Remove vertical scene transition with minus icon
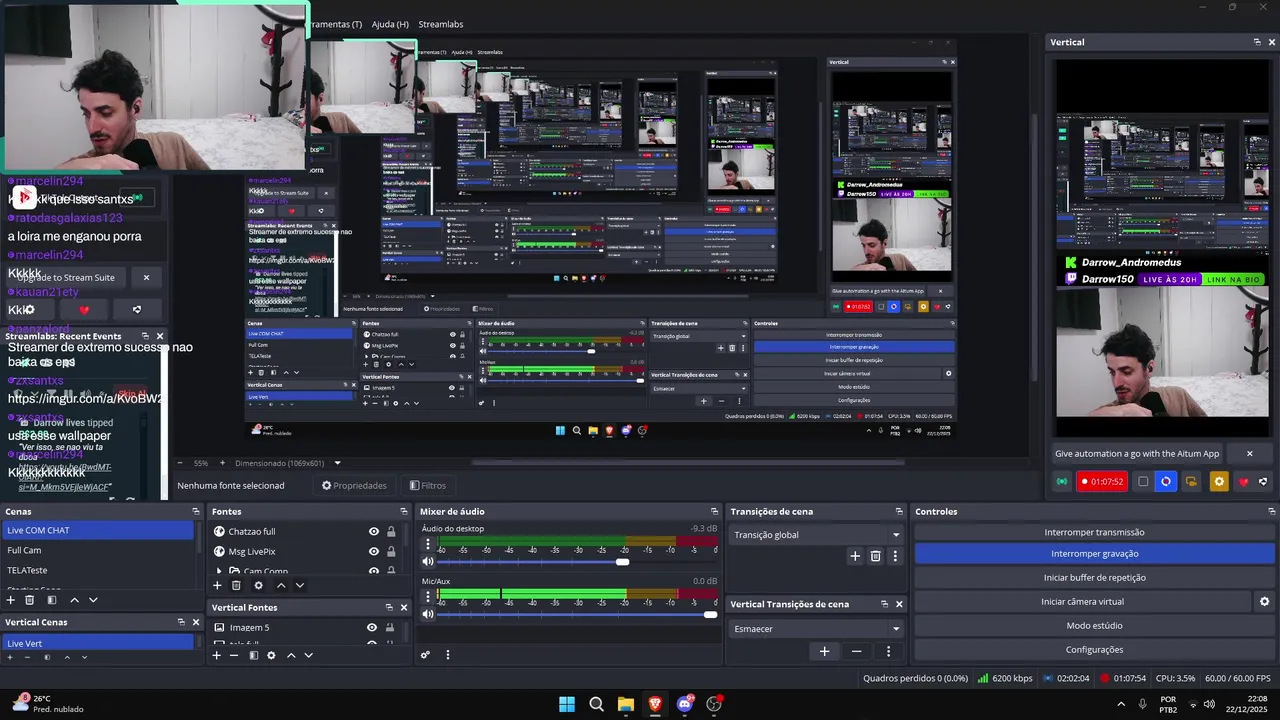 [856, 651]
